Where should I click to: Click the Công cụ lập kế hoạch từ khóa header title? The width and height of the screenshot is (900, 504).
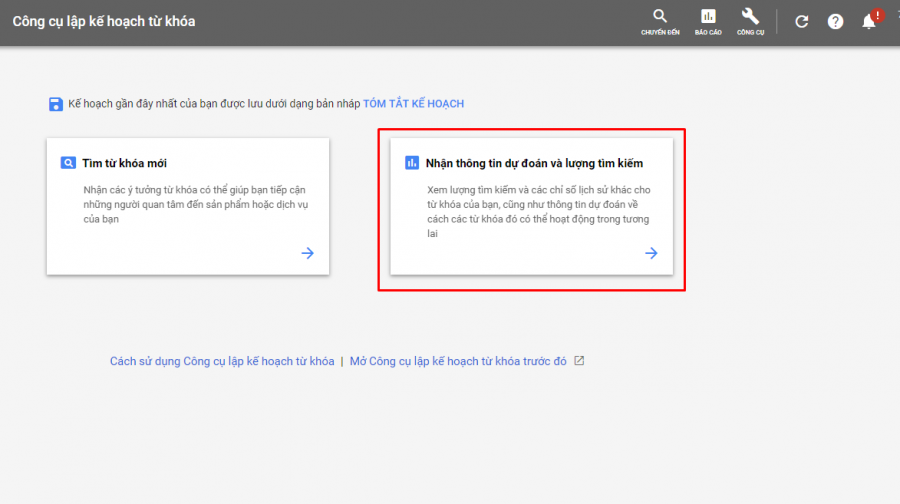point(103,22)
